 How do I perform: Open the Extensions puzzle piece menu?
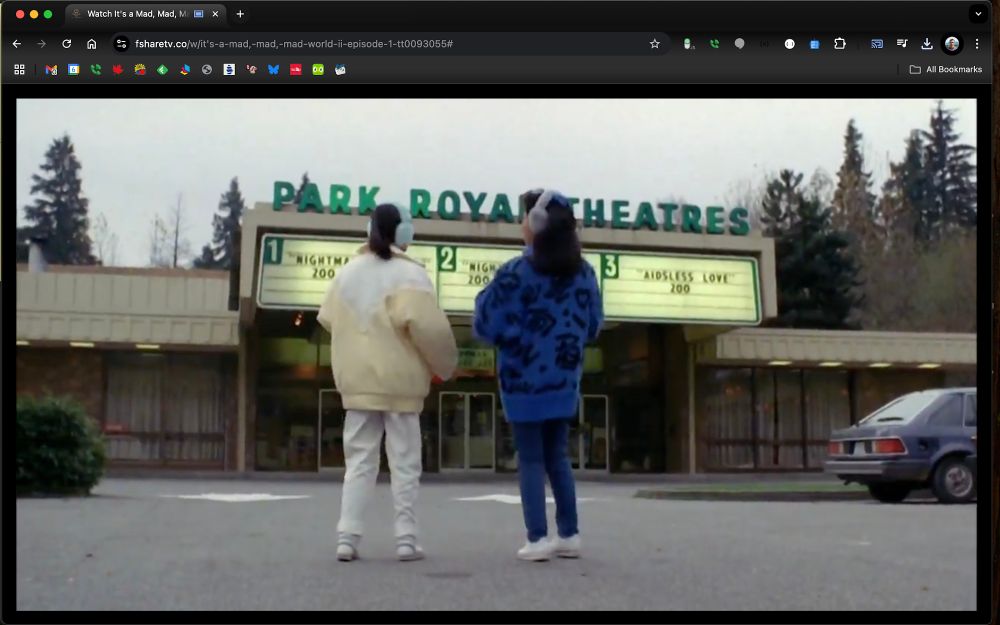pyautogui.click(x=840, y=44)
